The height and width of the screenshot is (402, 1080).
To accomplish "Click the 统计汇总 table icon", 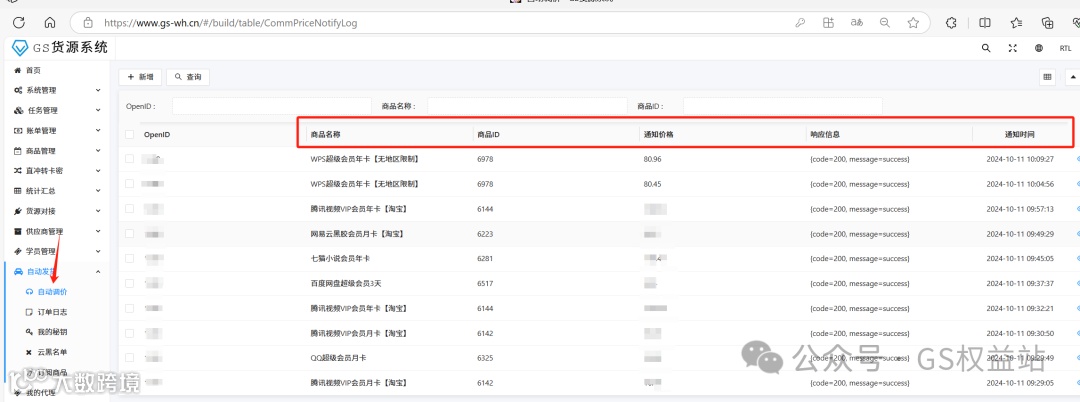I will click(18, 191).
